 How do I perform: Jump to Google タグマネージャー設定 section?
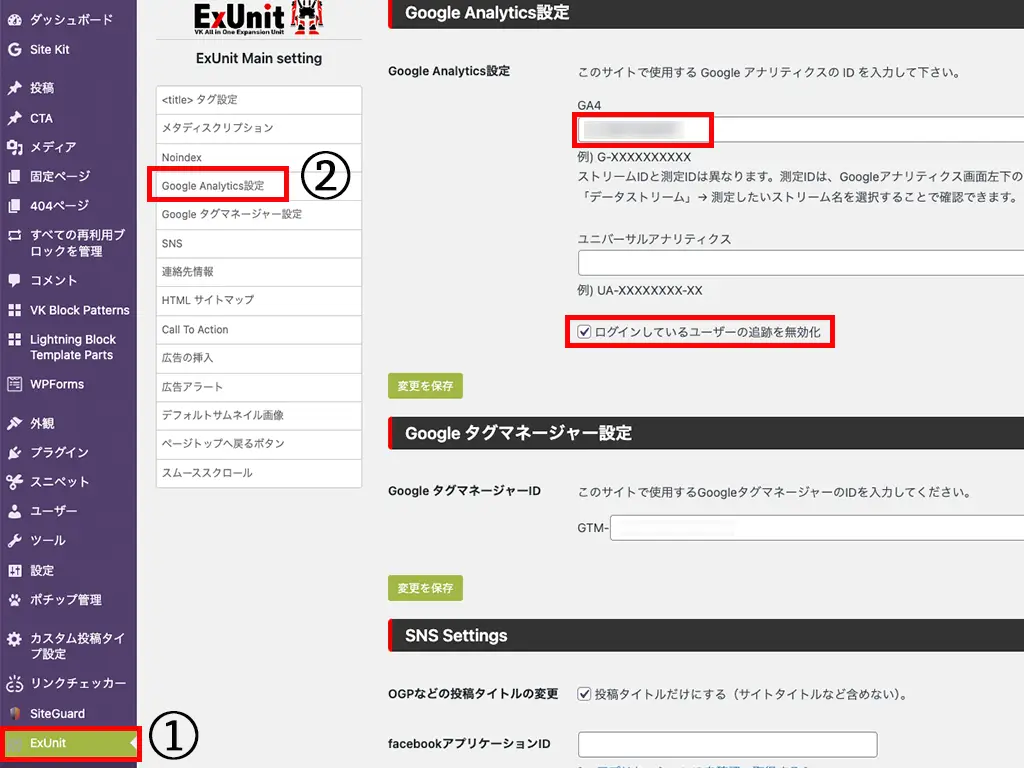259,215
